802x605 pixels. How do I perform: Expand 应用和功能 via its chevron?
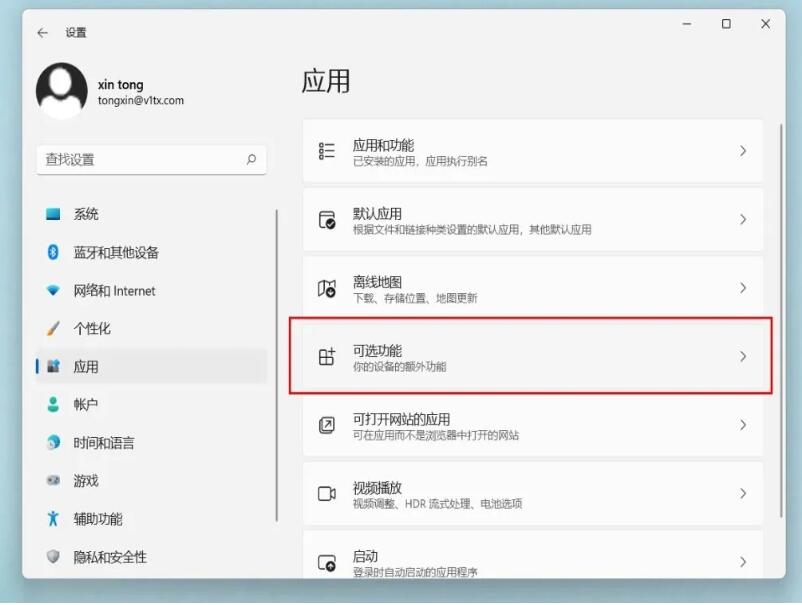[x=742, y=150]
